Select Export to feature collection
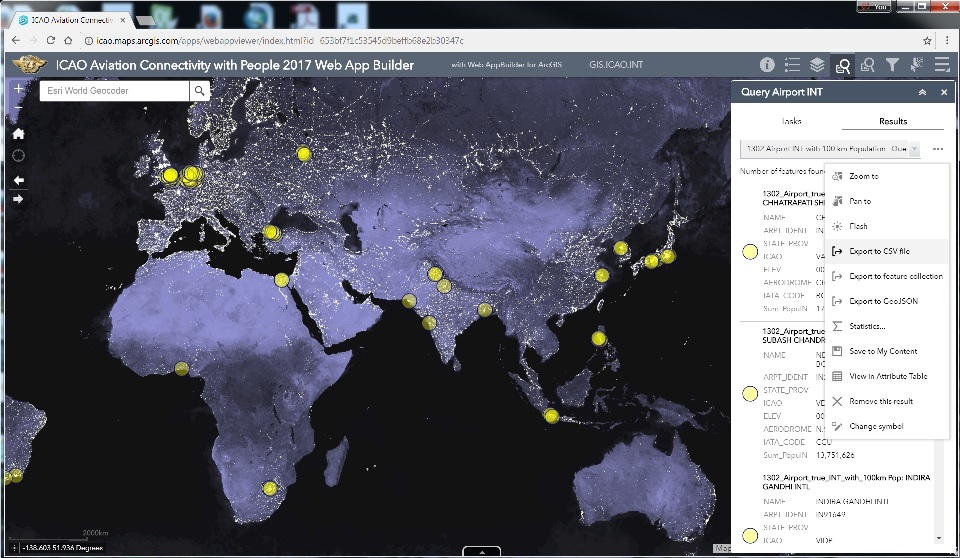The height and width of the screenshot is (558, 960). (x=887, y=276)
